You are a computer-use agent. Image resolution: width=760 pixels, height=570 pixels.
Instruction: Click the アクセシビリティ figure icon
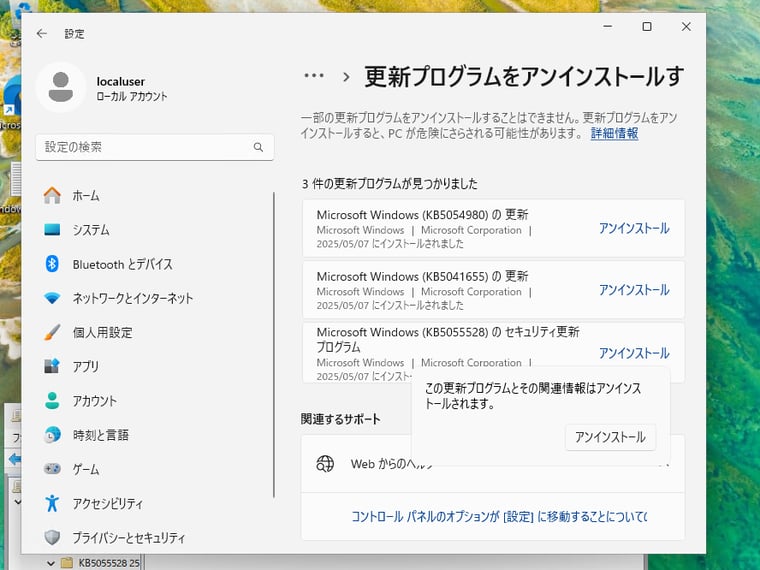pyautogui.click(x=52, y=503)
